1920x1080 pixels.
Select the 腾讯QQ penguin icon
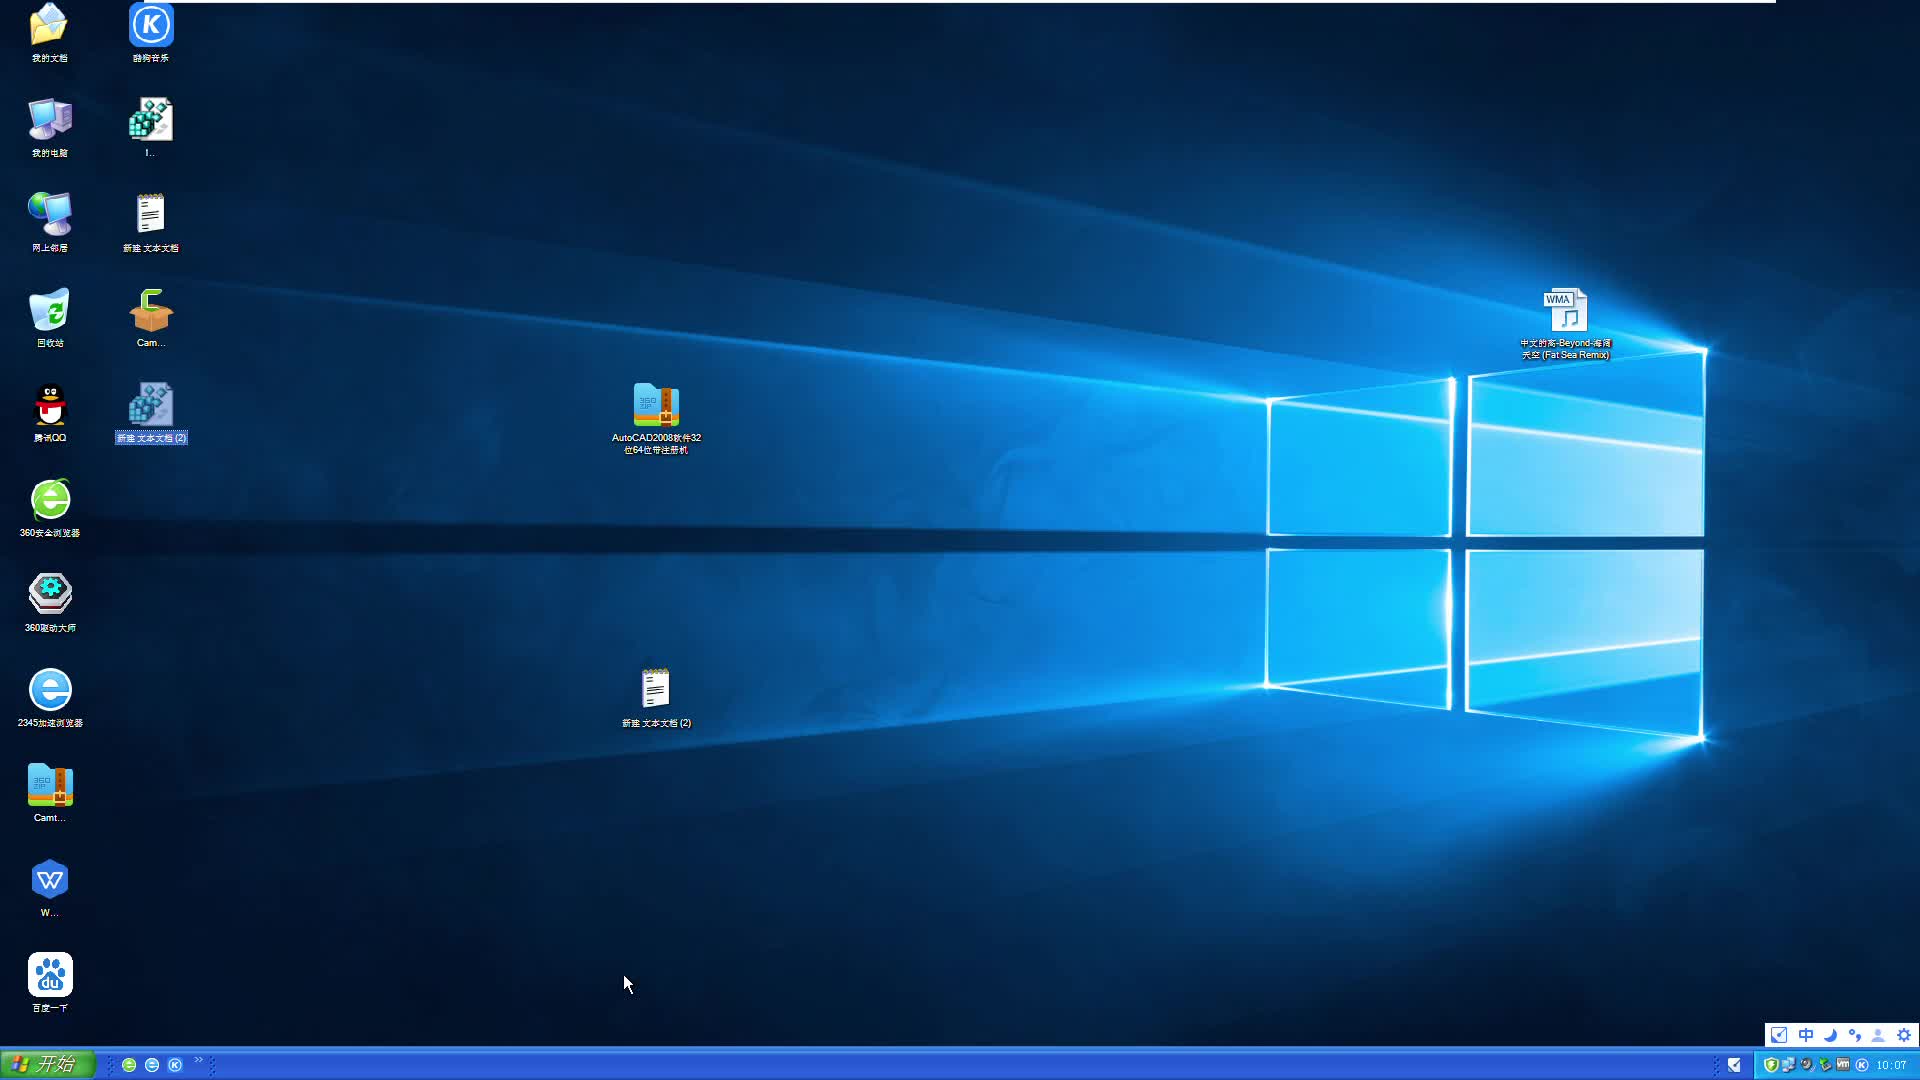pos(50,406)
